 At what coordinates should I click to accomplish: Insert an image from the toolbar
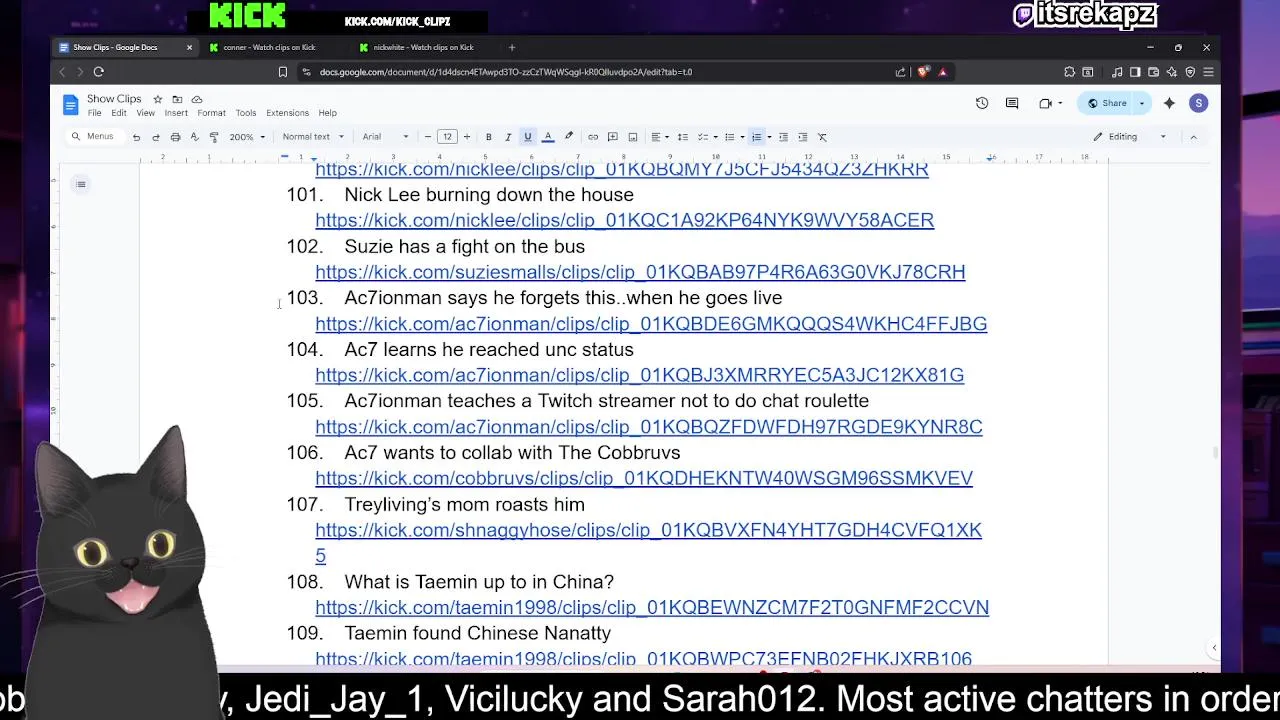point(632,137)
